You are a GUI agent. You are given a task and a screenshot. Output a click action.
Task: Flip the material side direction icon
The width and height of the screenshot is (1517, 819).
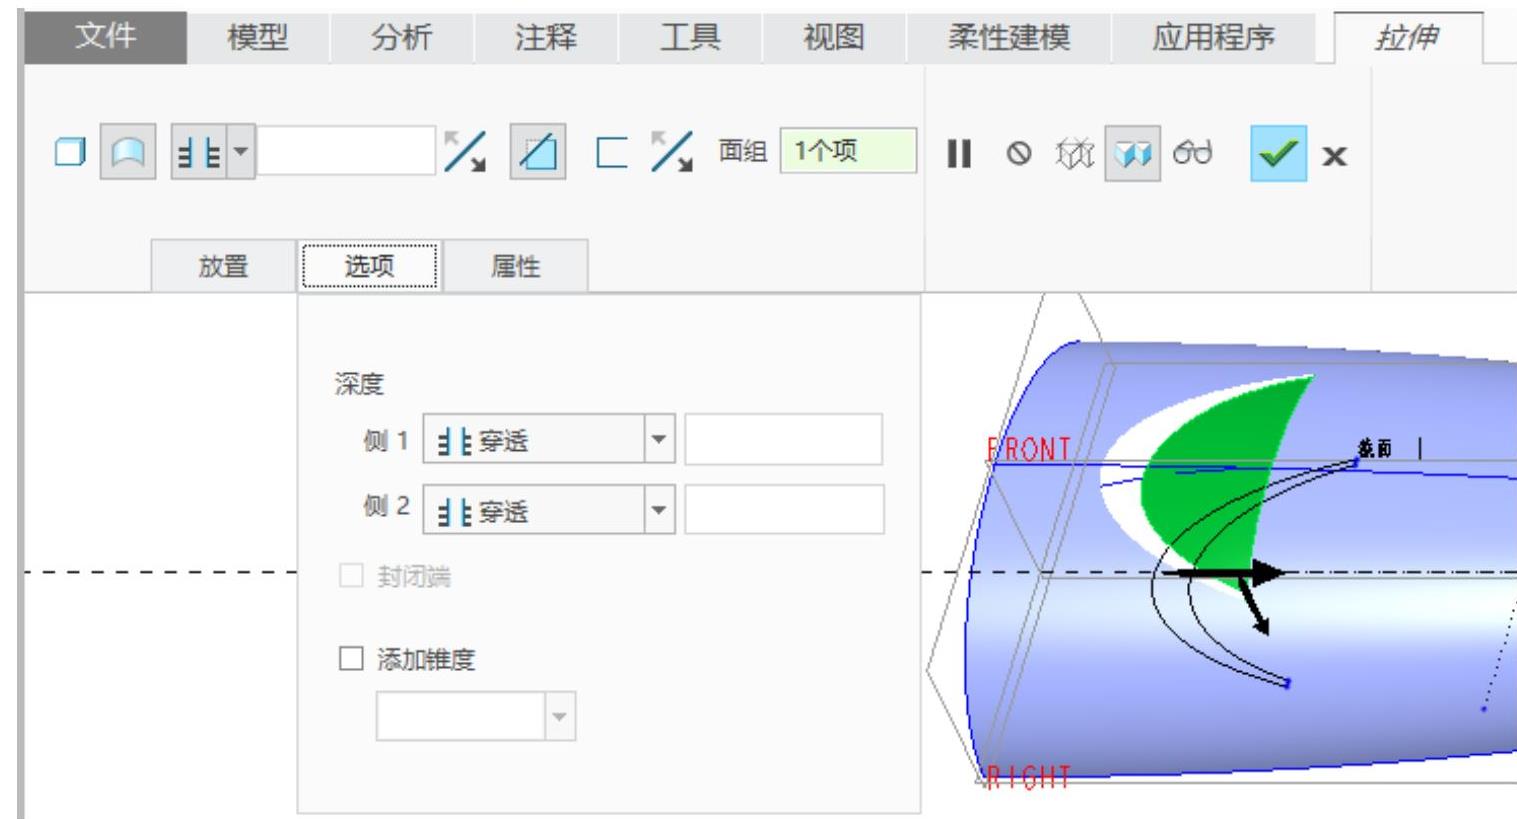click(672, 153)
